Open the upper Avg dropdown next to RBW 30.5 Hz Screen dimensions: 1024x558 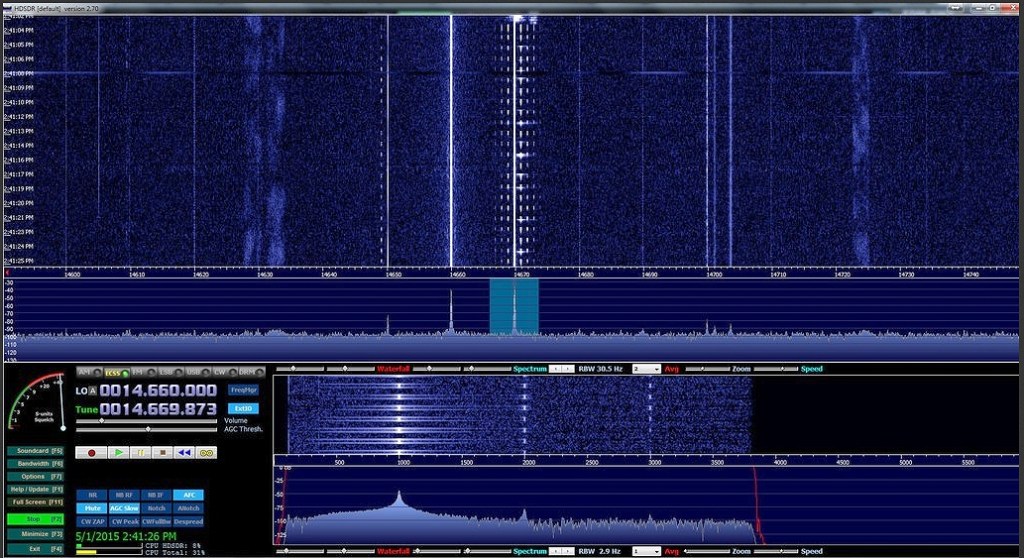pos(646,369)
